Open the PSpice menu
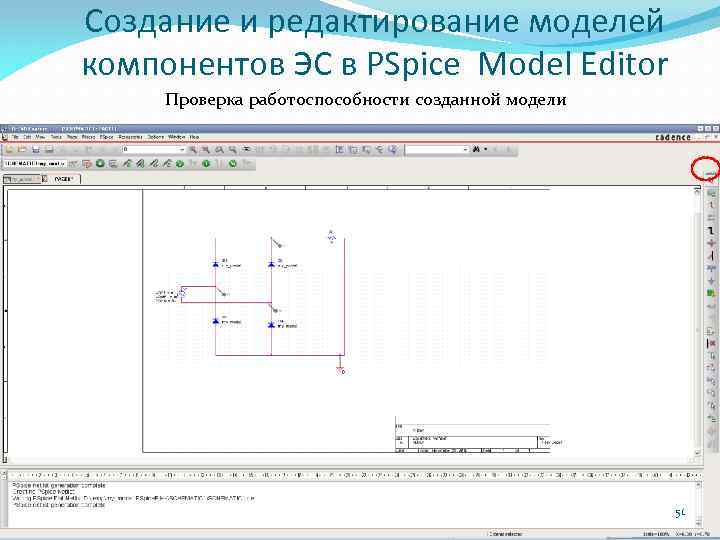Viewport: 720px width, 540px height. tap(107, 137)
